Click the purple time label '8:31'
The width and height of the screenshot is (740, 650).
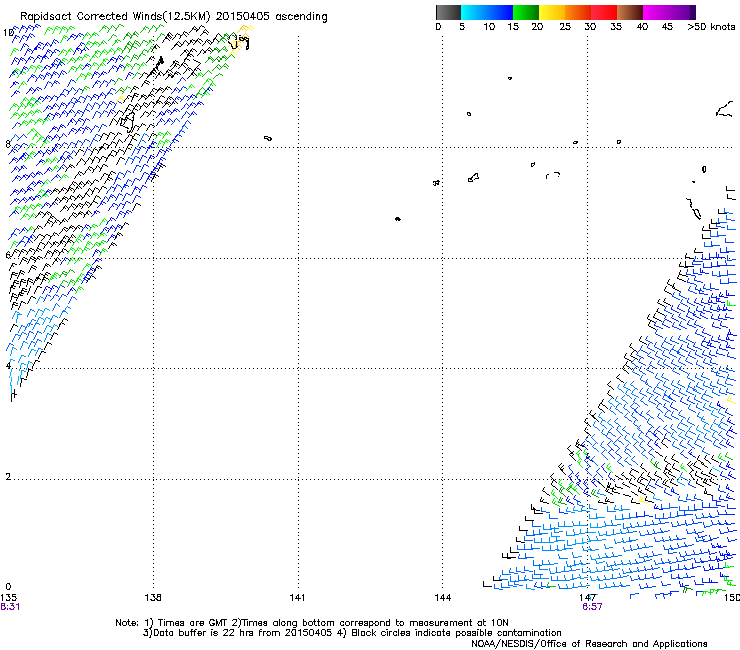(10, 607)
